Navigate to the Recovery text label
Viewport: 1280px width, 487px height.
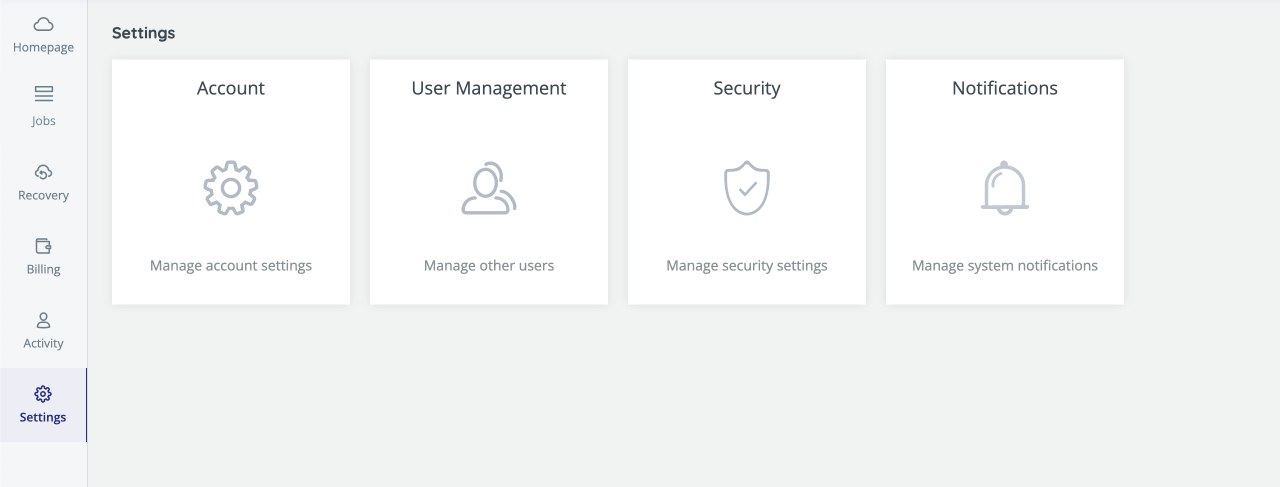click(43, 195)
